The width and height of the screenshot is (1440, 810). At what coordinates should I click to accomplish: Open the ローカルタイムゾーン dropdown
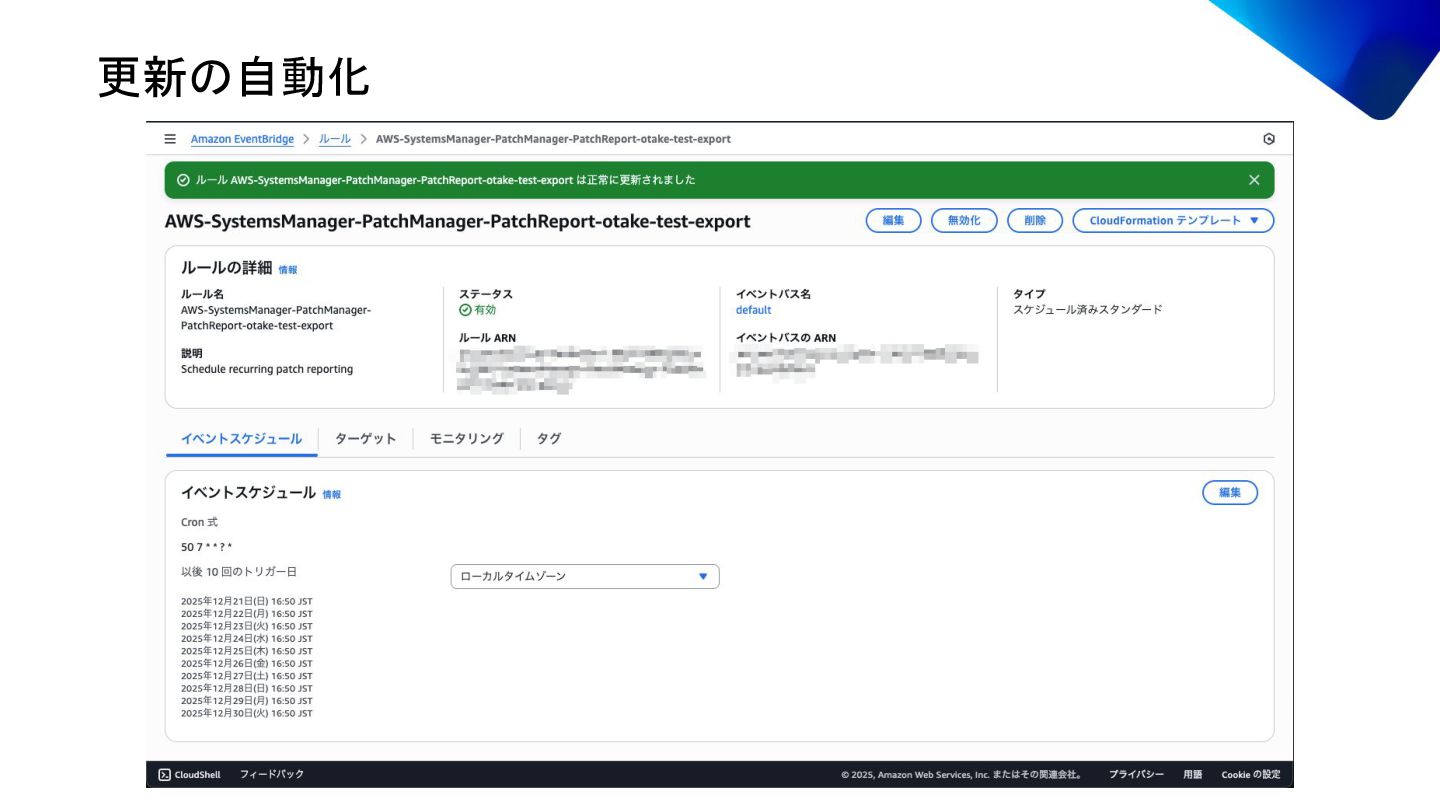click(x=585, y=576)
